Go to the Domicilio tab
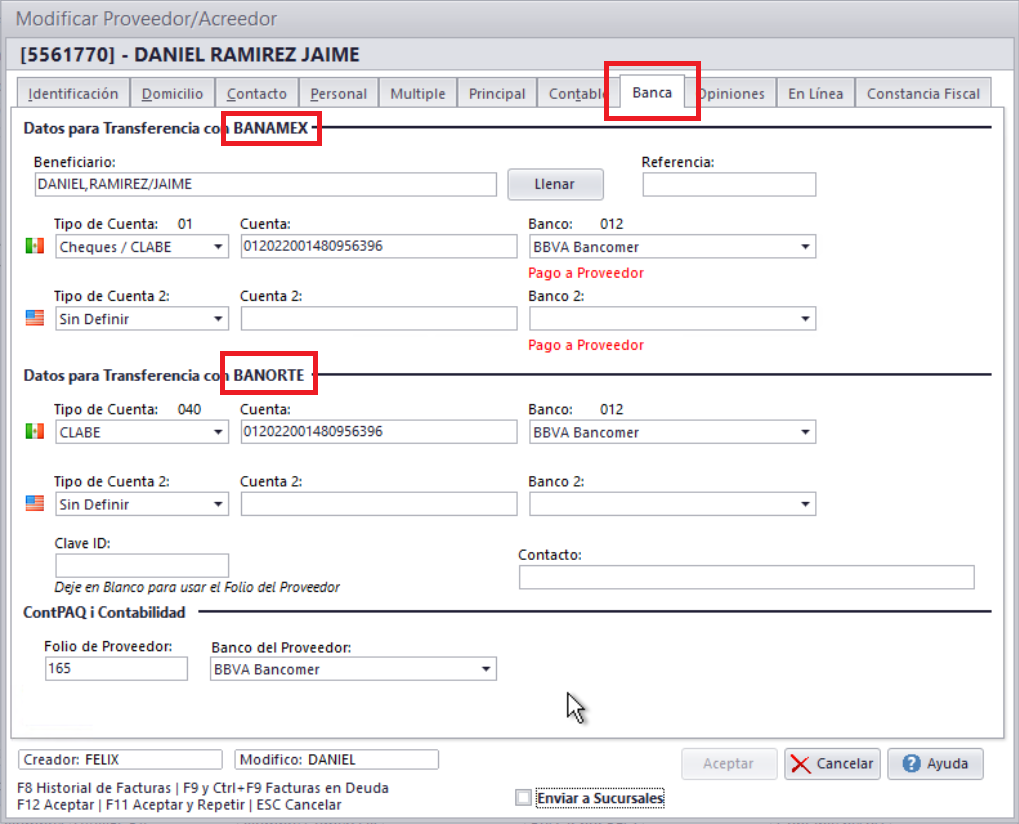The width and height of the screenshot is (1019, 824). 172,93
